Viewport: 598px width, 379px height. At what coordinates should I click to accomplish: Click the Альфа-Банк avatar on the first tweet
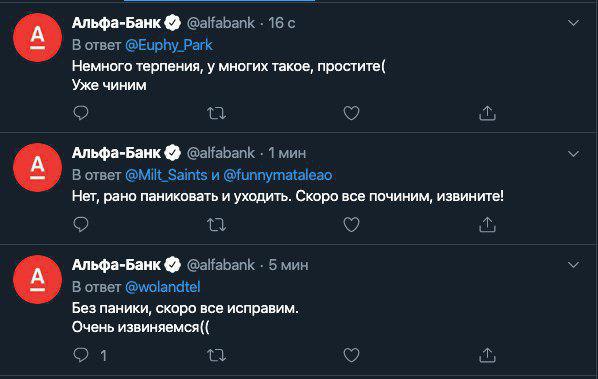tap(37, 37)
